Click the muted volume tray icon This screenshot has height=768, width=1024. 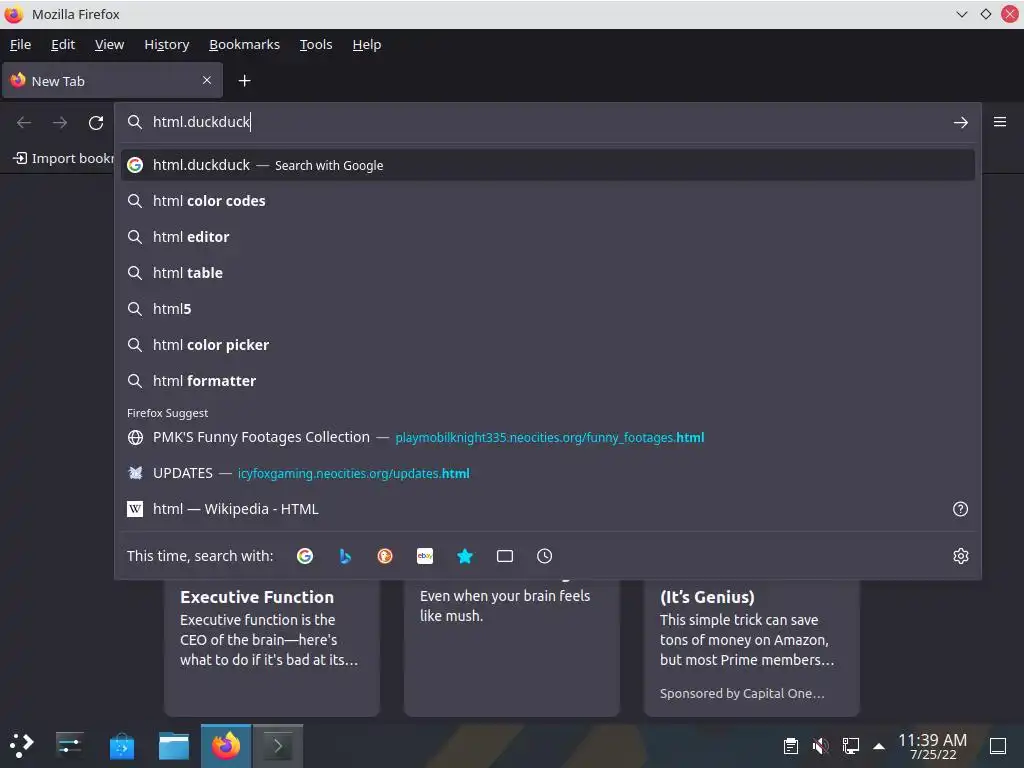coord(820,745)
